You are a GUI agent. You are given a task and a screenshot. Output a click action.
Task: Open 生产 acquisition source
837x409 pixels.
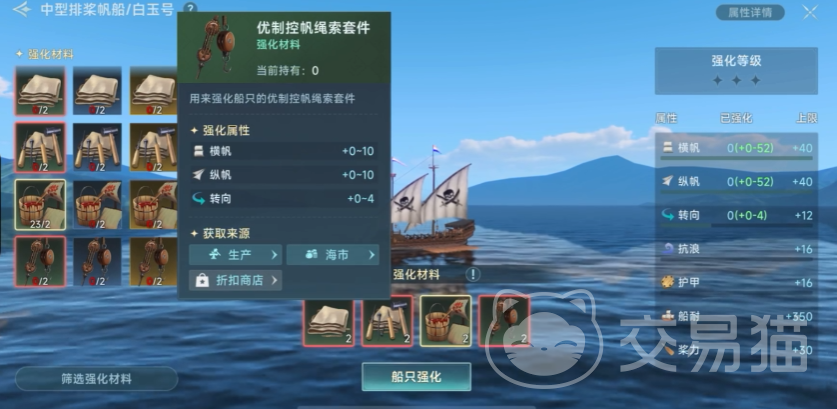click(x=235, y=255)
